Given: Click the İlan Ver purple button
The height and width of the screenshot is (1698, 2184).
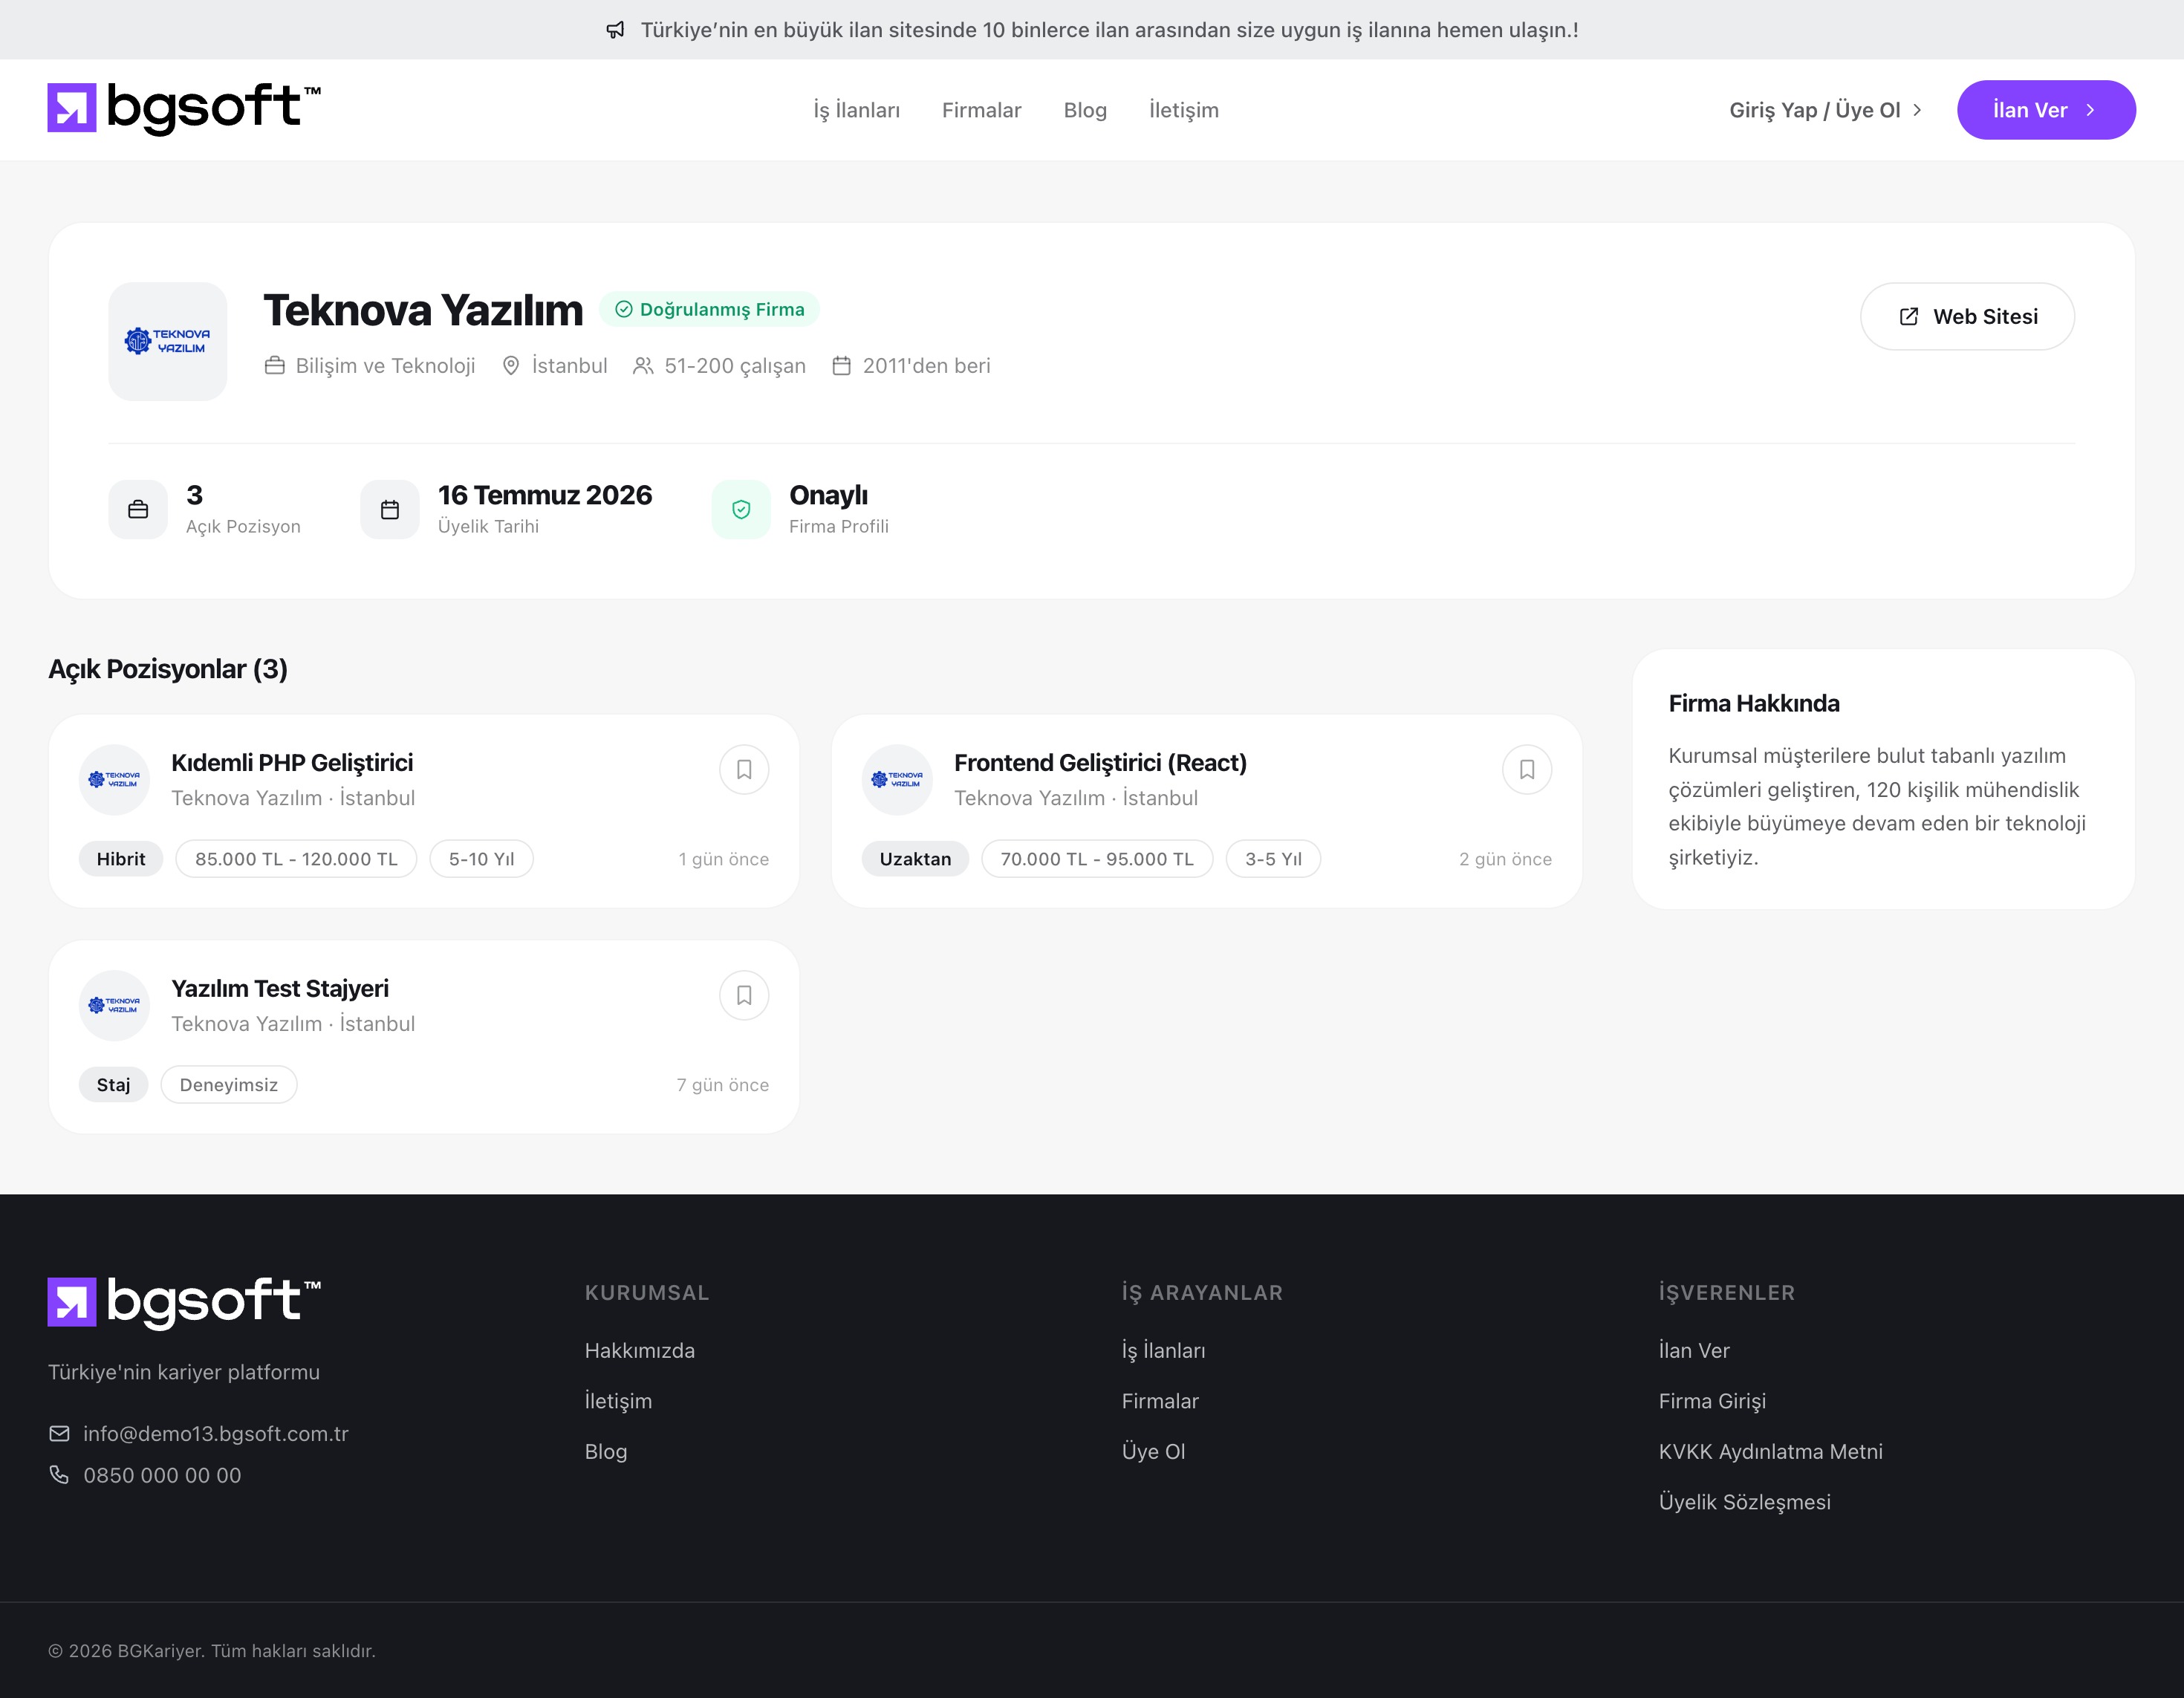Looking at the screenshot, I should click(2046, 110).
